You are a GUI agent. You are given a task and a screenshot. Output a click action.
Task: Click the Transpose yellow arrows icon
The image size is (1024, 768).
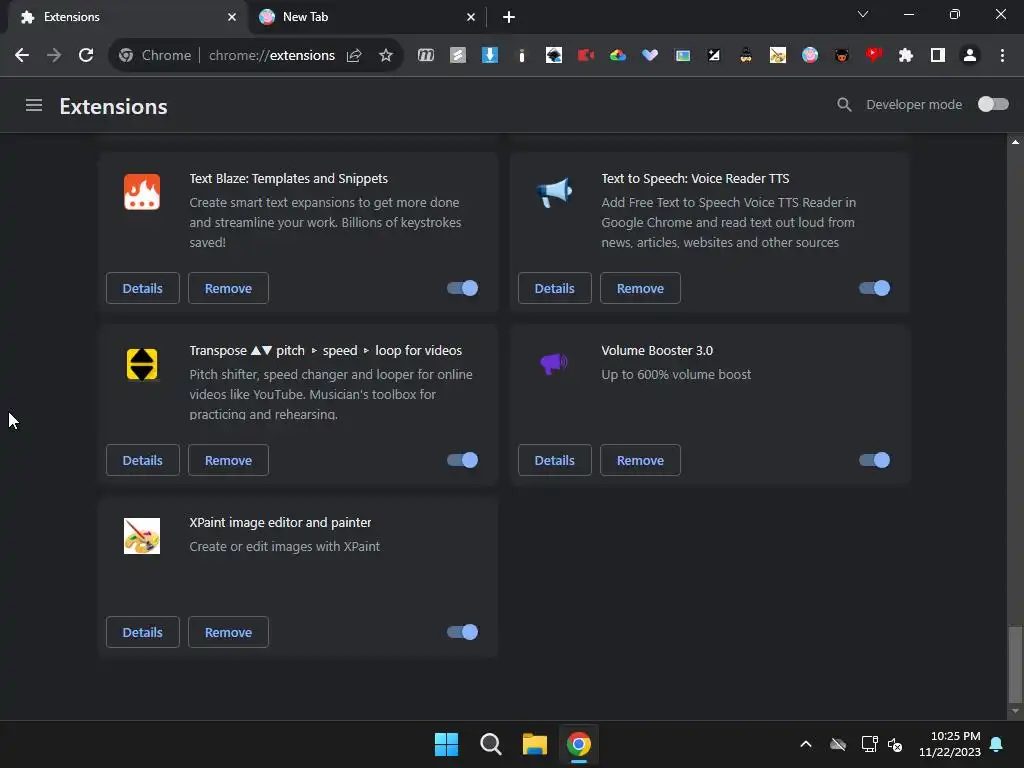click(142, 364)
